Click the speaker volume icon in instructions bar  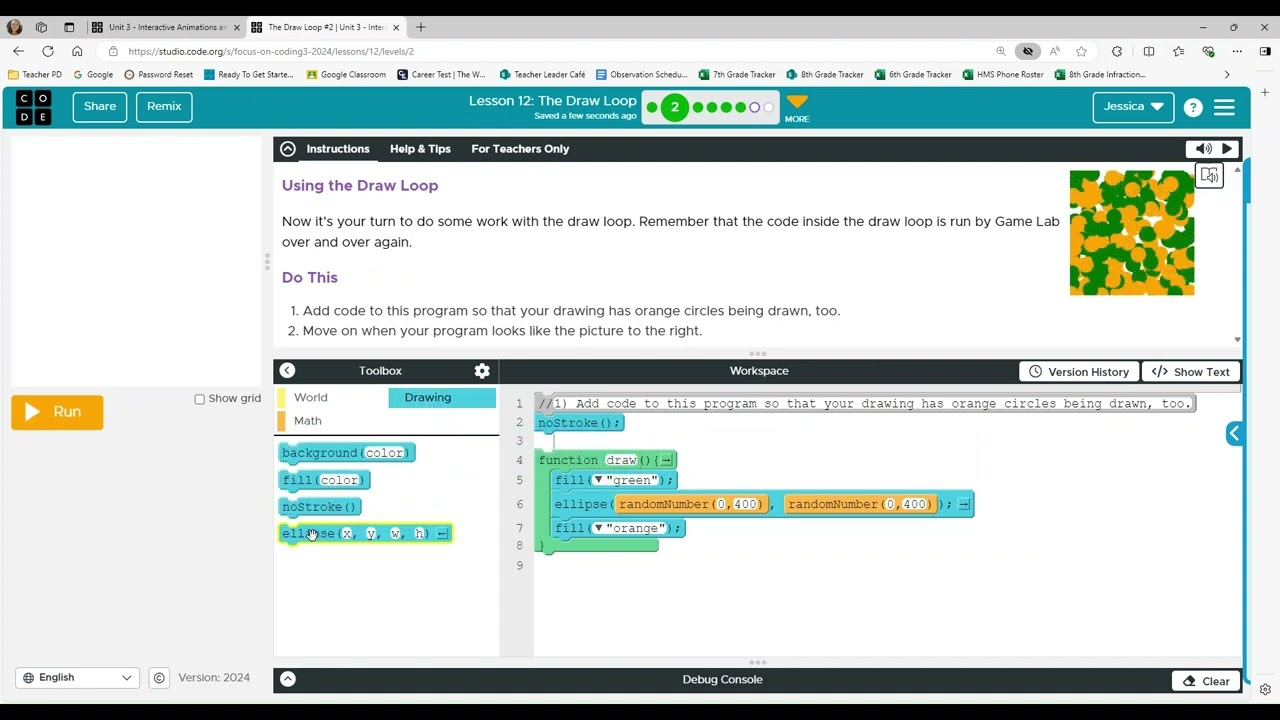pos(1203,149)
